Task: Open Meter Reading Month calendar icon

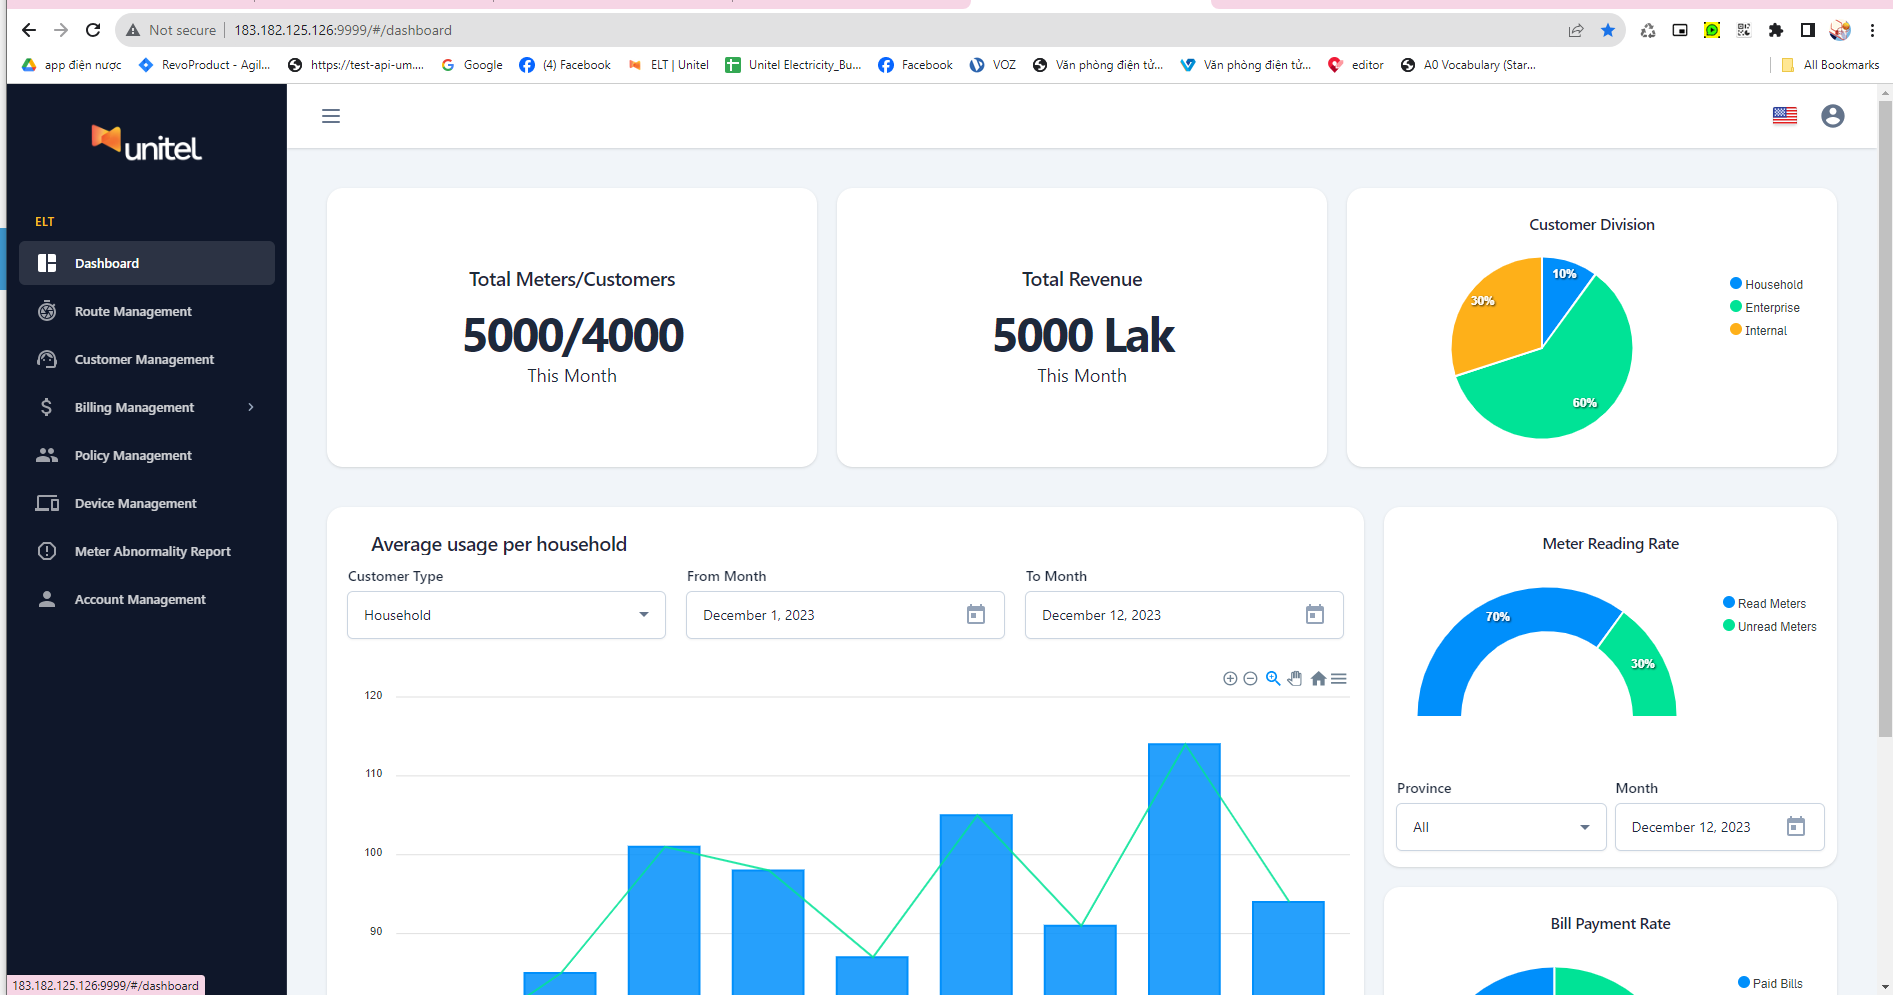Action: coord(1796,827)
